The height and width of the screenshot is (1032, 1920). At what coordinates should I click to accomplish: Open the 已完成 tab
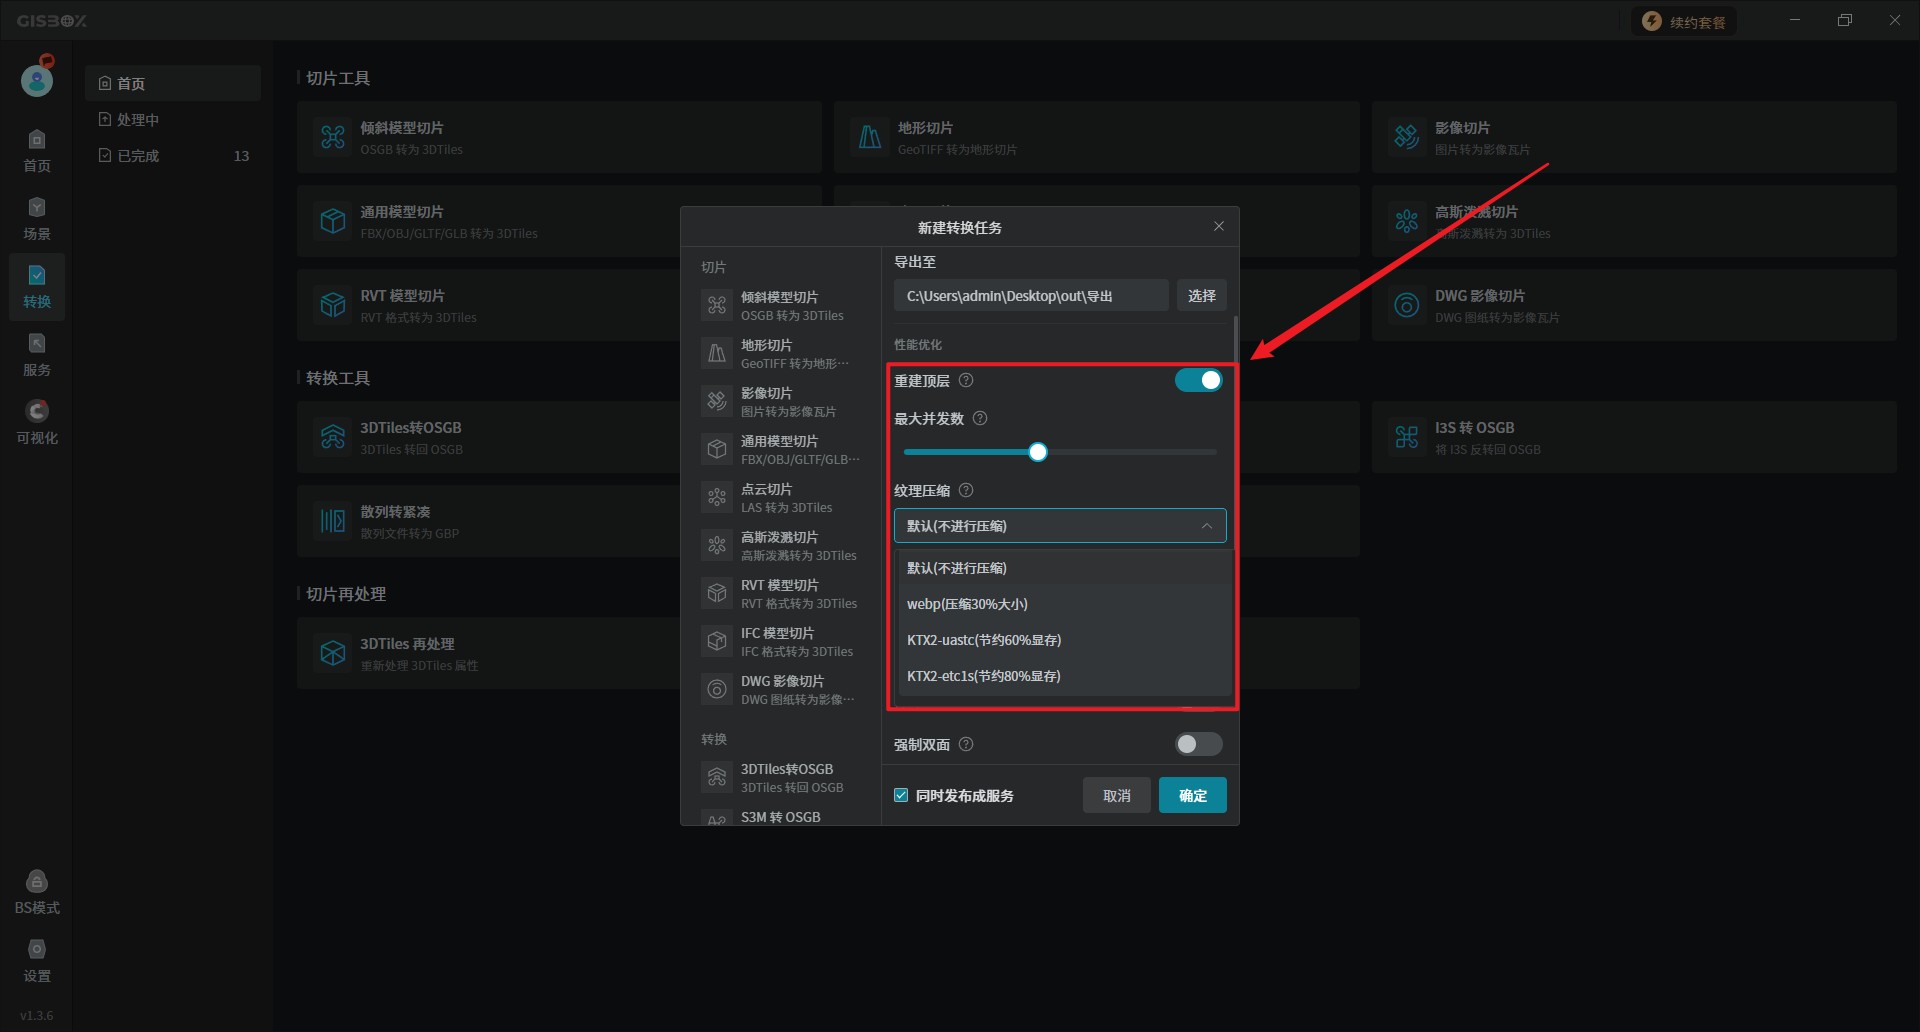pyautogui.click(x=138, y=156)
